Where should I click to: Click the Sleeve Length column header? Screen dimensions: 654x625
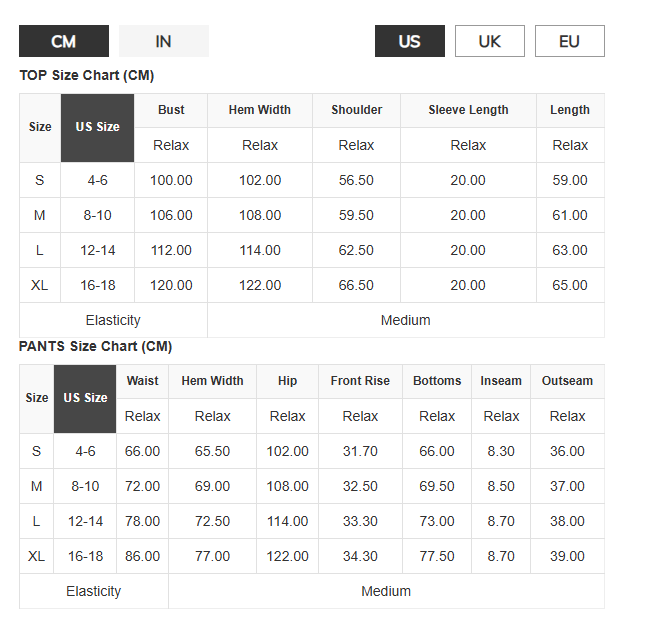click(x=468, y=110)
